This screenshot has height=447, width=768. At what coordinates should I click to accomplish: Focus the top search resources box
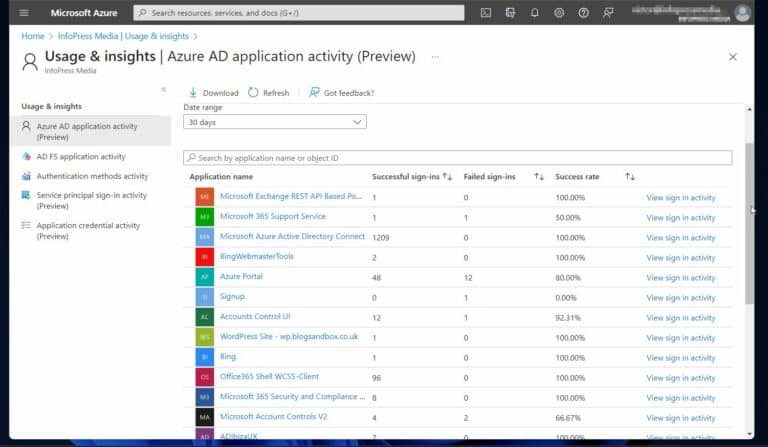[x=299, y=13]
